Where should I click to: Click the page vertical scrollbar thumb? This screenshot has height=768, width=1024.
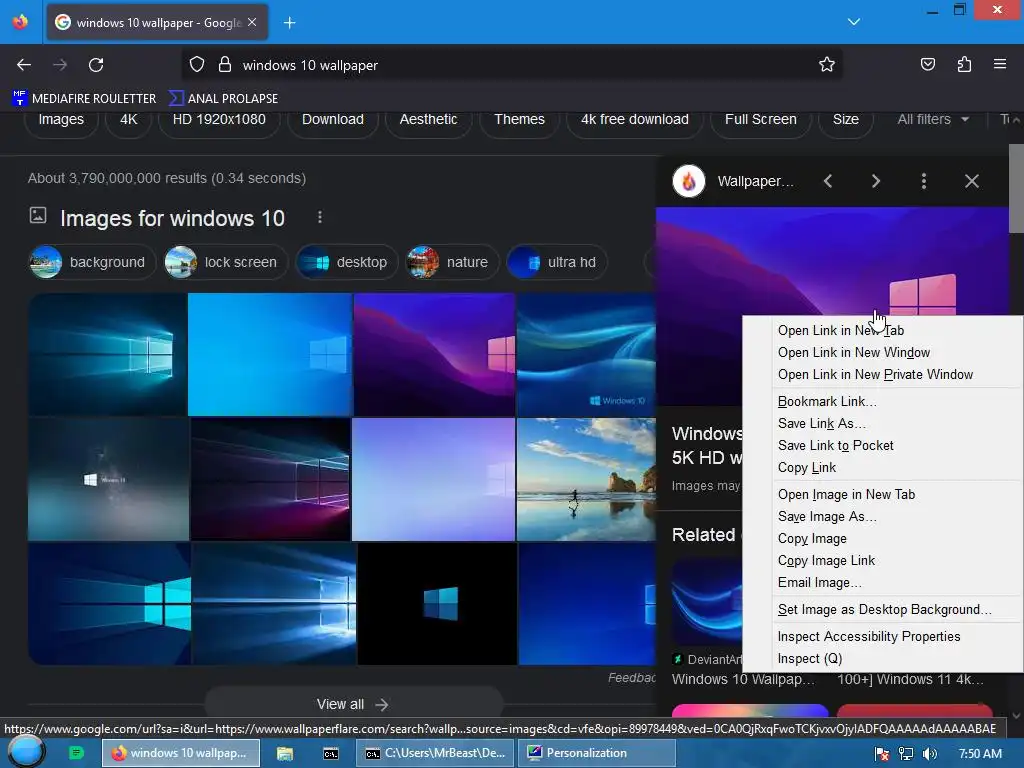tap(1016, 188)
